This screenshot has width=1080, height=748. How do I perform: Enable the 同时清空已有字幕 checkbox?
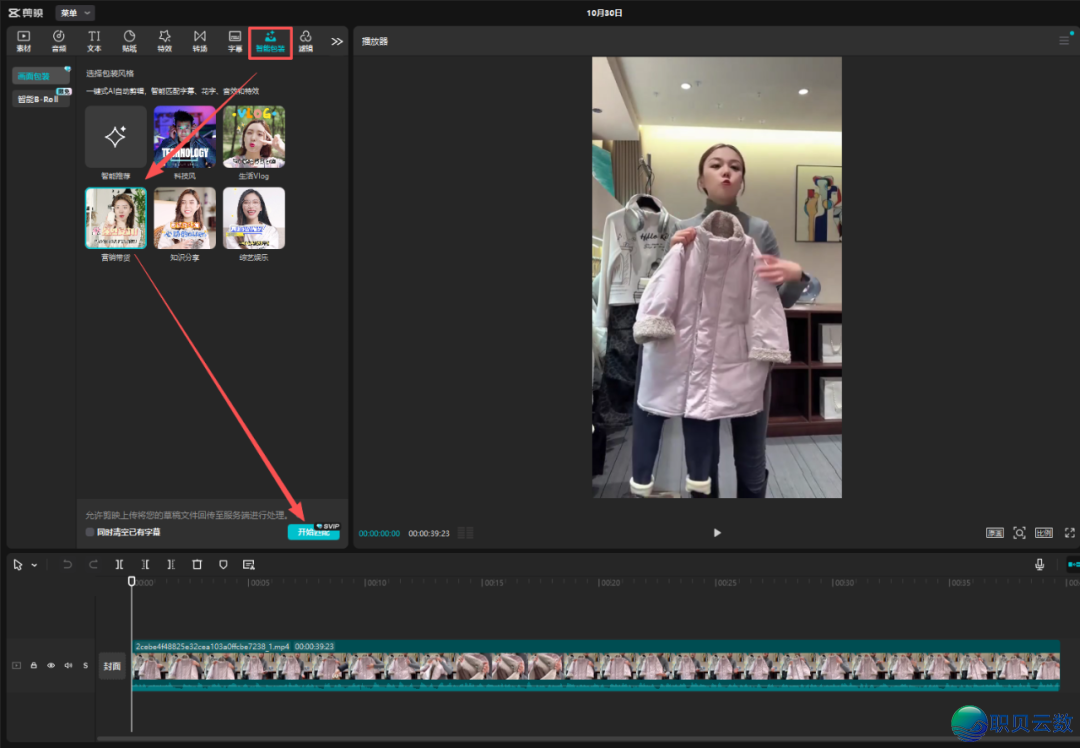click(x=90, y=533)
